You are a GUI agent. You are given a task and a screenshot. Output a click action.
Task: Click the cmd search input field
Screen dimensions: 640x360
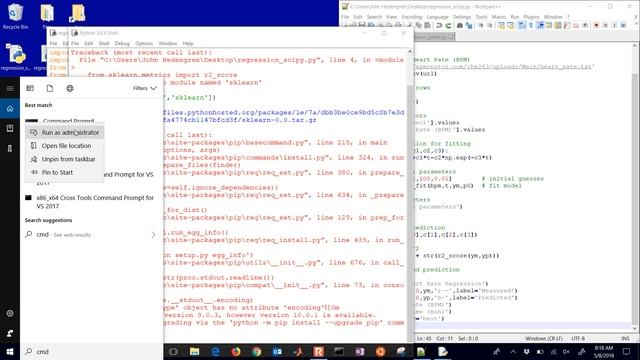coord(91,351)
